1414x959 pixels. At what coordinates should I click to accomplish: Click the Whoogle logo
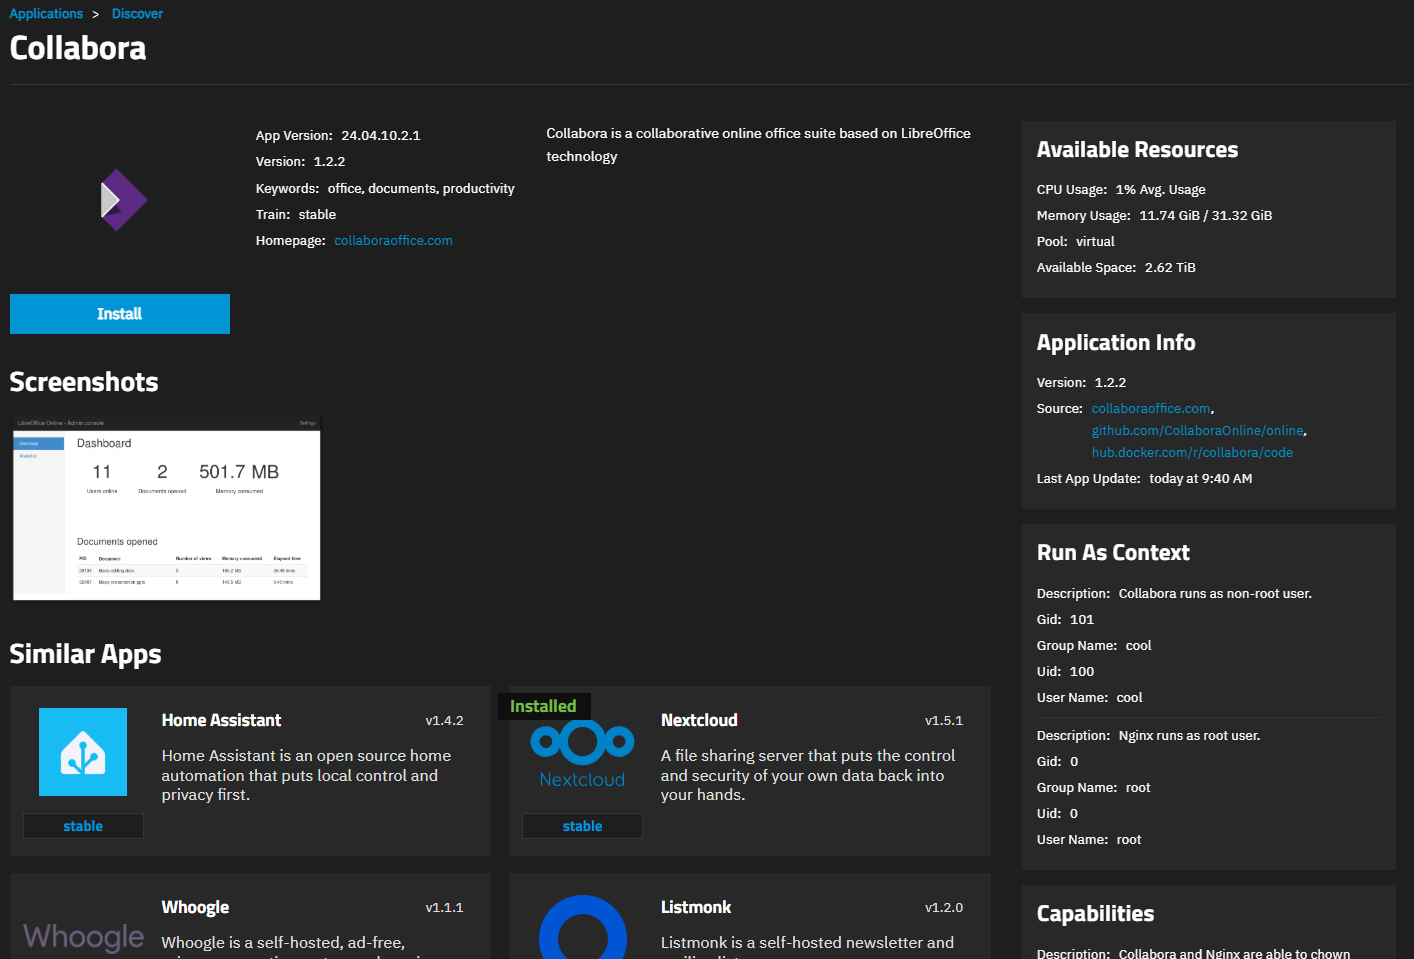84,936
